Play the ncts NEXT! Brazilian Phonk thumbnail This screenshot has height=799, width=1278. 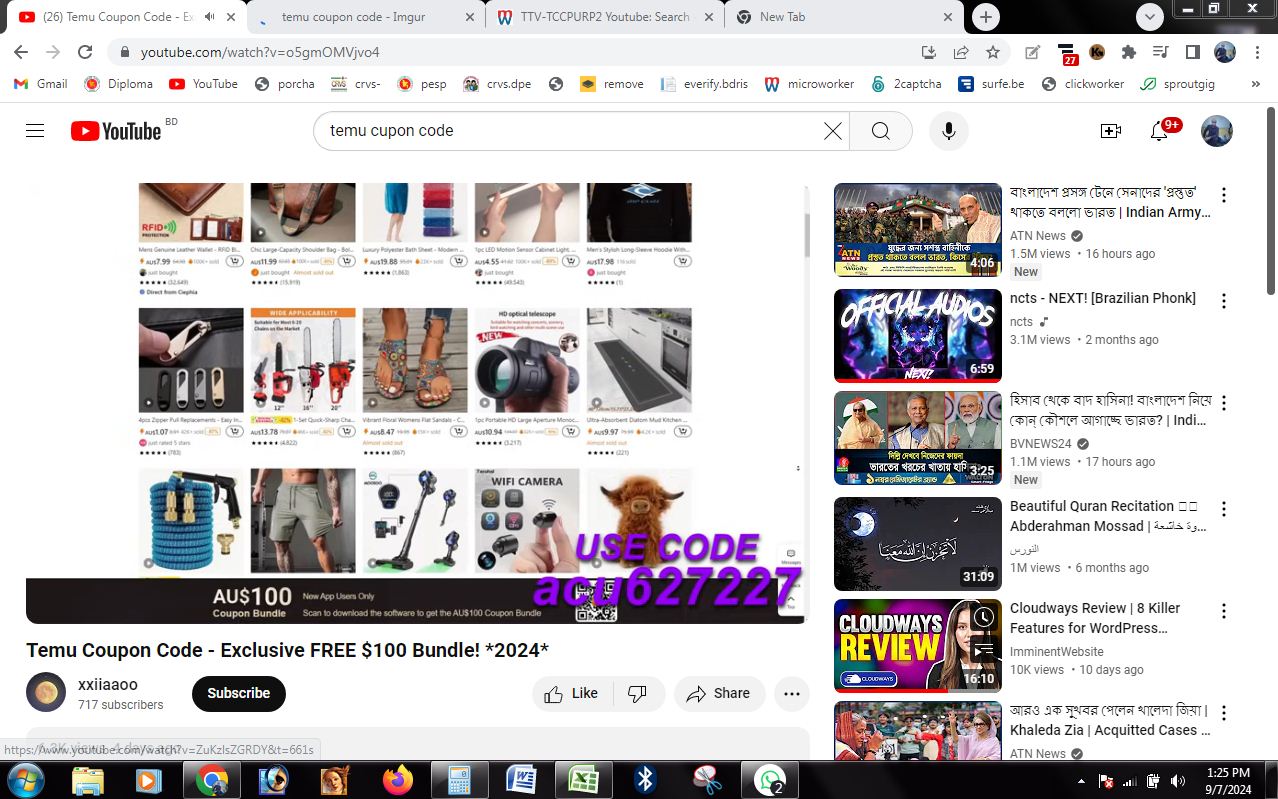tap(918, 335)
